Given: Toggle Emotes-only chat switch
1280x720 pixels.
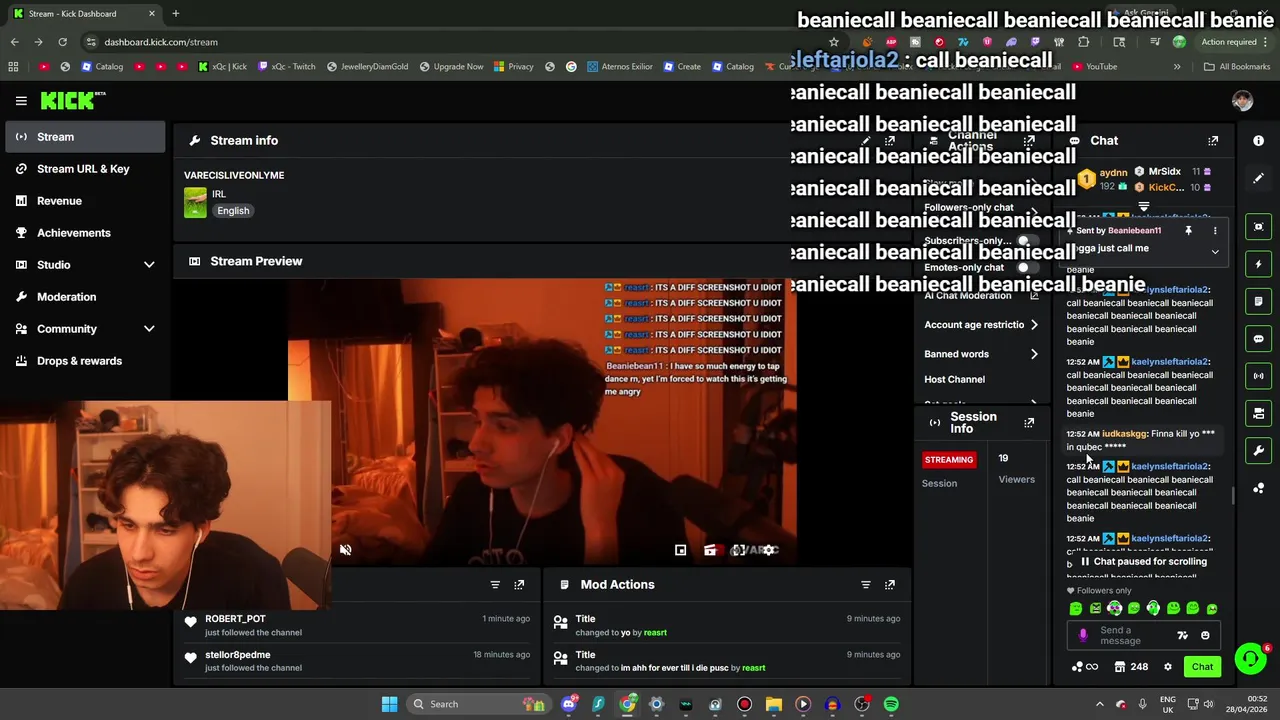Looking at the screenshot, I should coord(1027,268).
